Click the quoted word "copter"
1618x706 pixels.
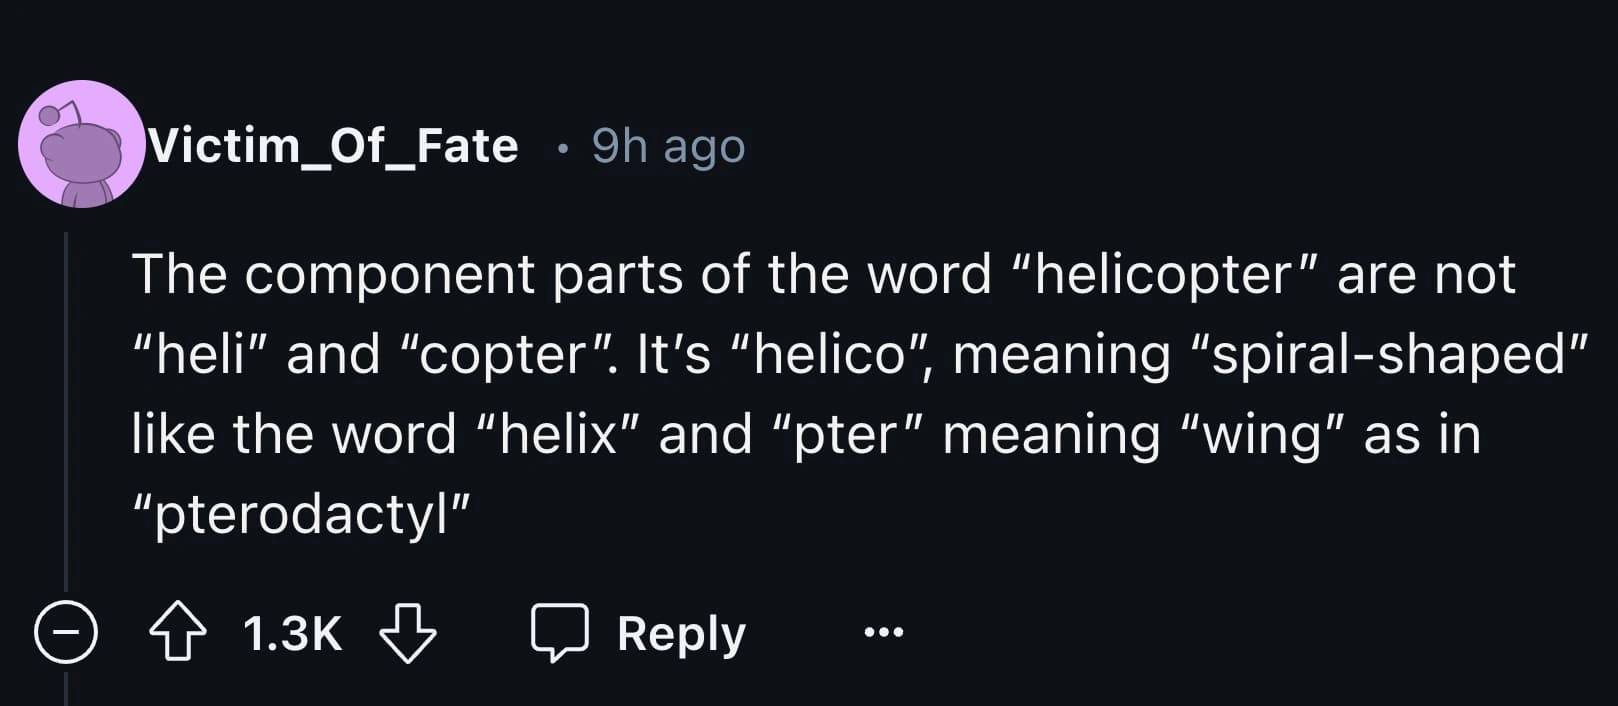click(x=502, y=355)
